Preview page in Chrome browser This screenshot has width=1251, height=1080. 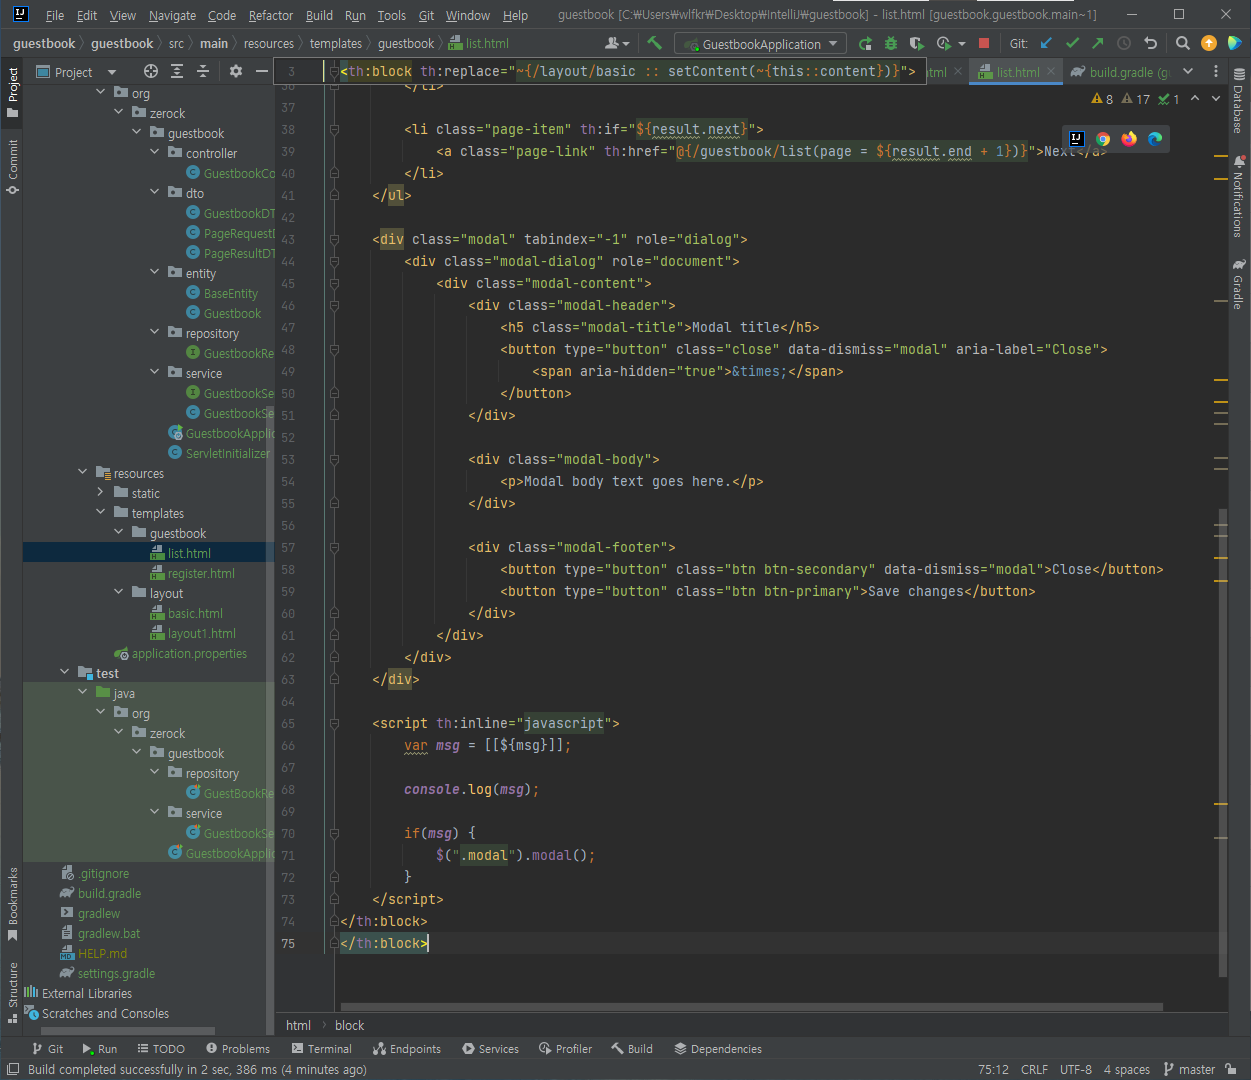point(1103,139)
